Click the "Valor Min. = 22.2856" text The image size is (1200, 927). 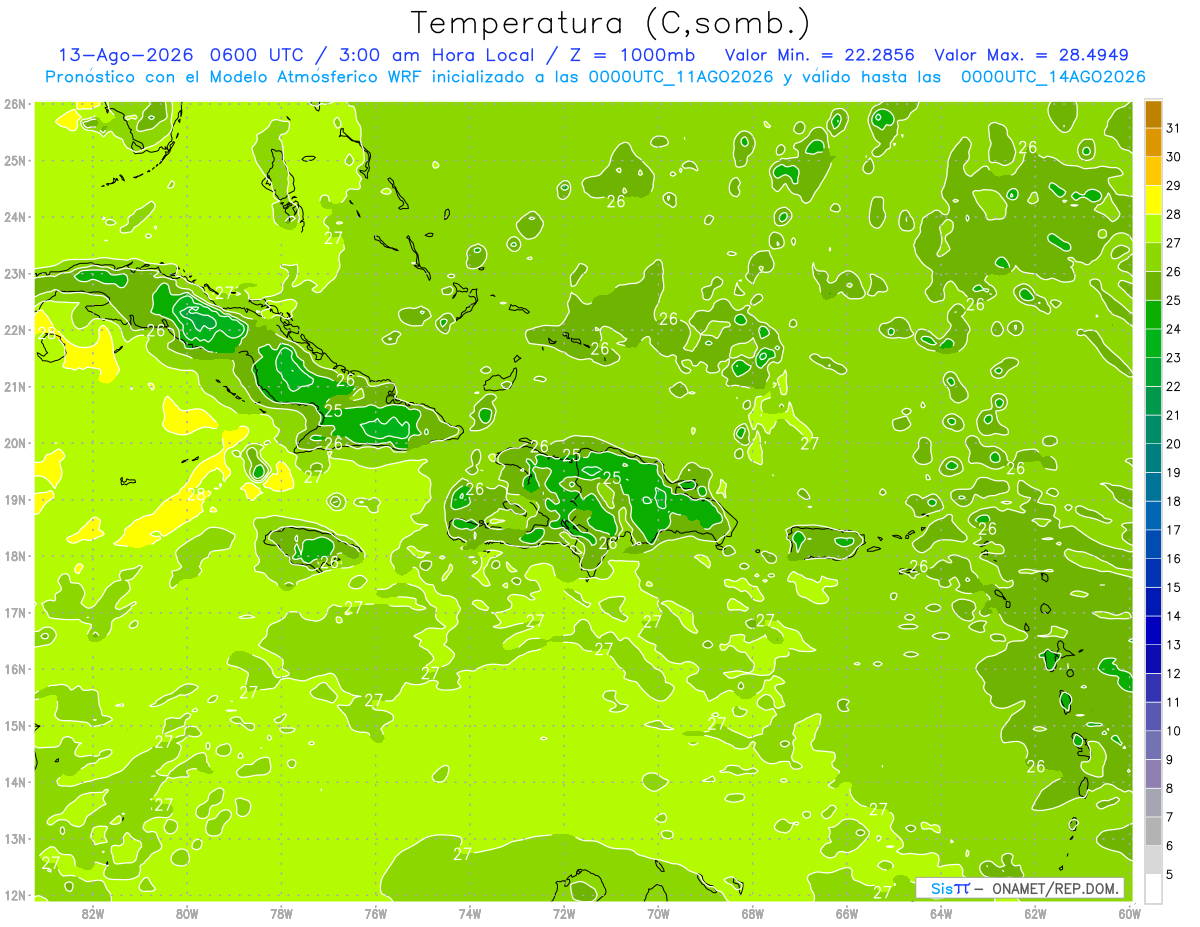[x=820, y=55]
